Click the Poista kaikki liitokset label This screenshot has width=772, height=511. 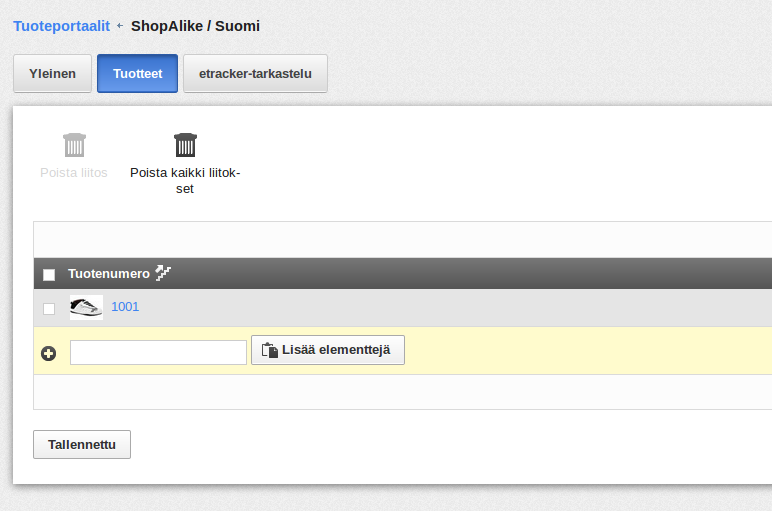point(185,181)
